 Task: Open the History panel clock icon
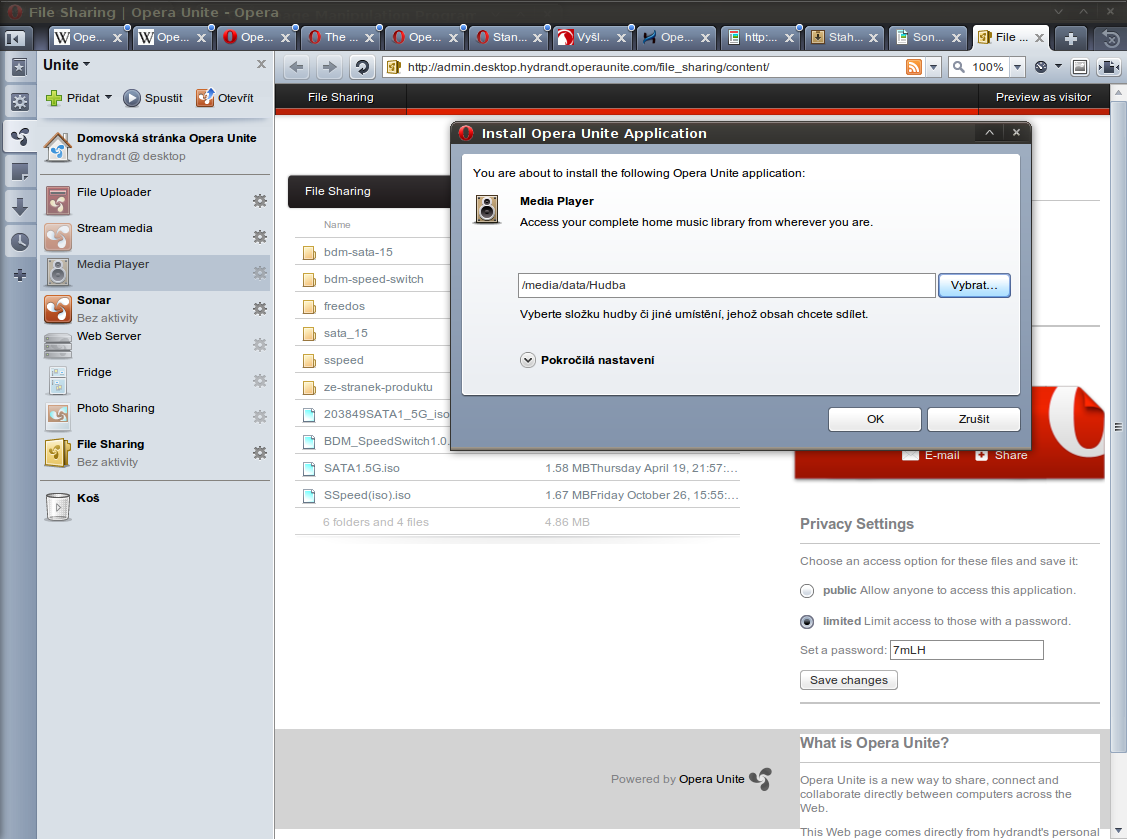(x=19, y=242)
